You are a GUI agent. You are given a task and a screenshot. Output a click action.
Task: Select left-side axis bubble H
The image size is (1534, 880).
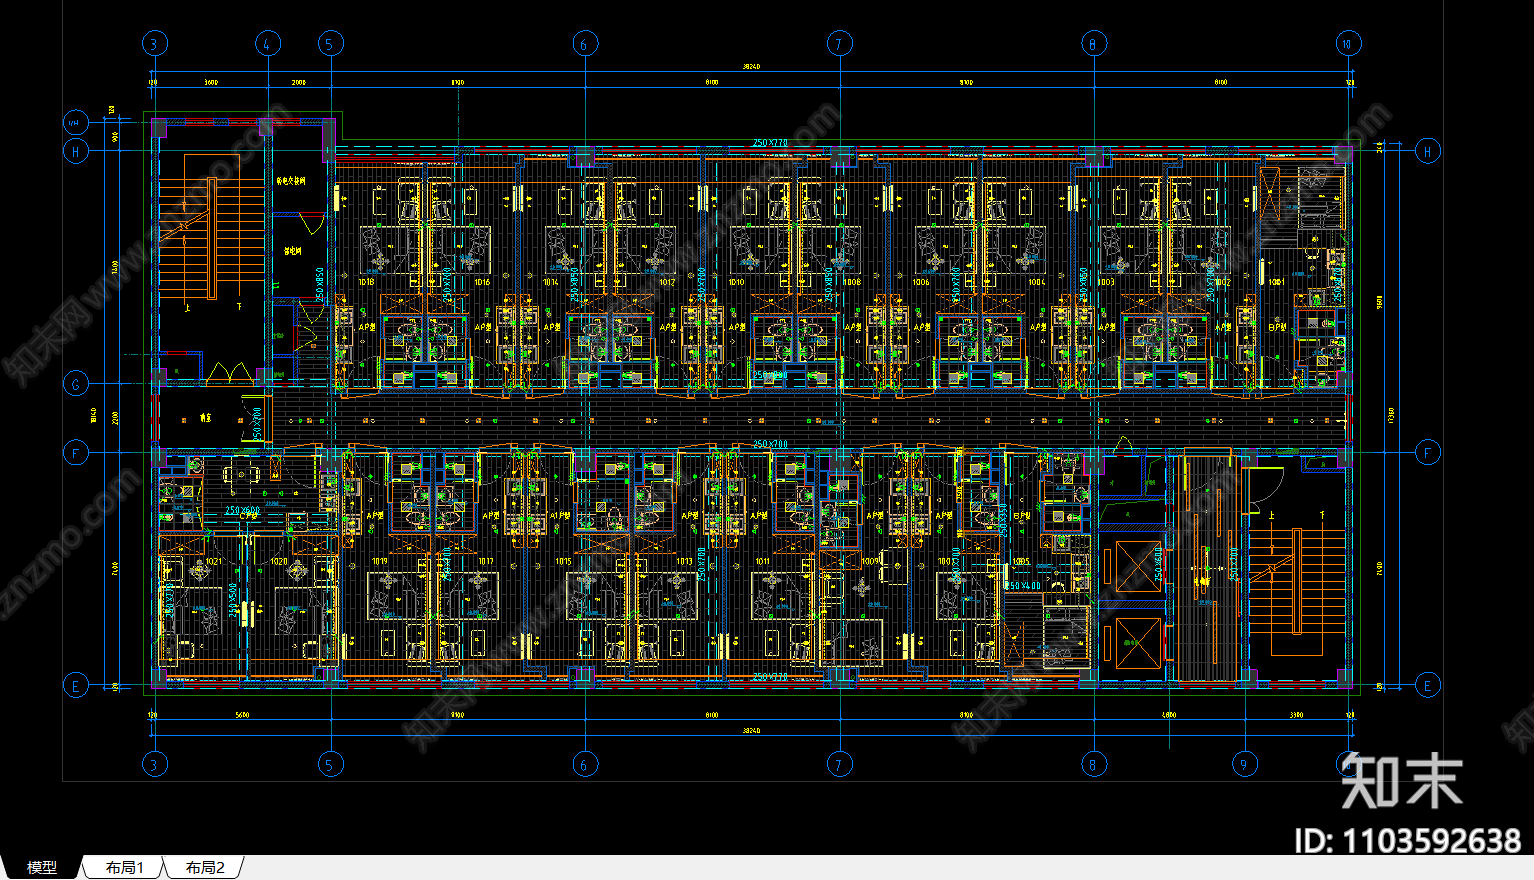(75, 152)
